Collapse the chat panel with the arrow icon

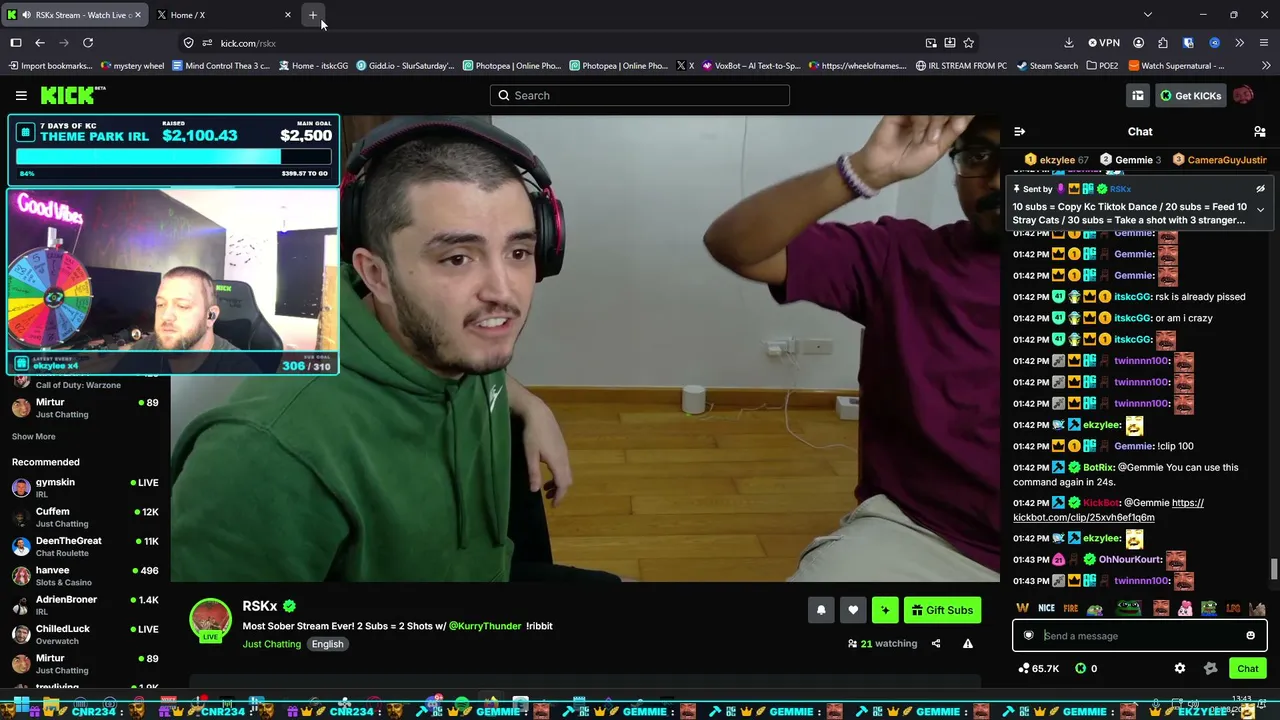coord(1019,132)
